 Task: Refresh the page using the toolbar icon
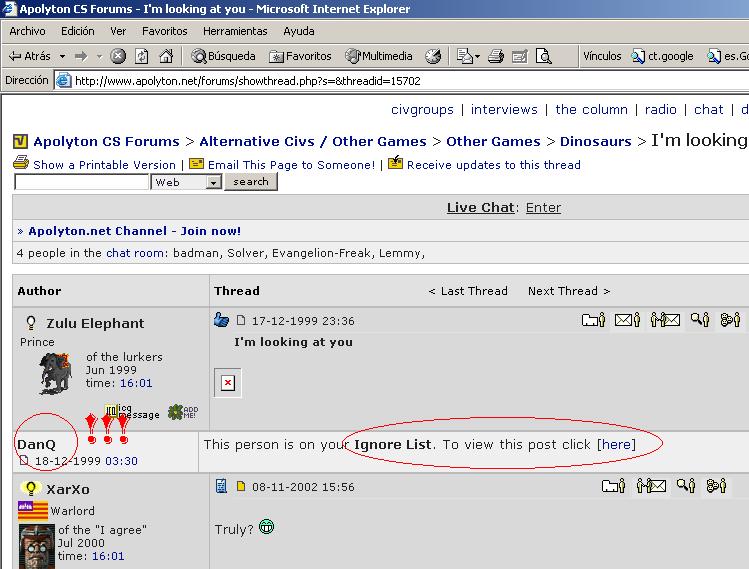tap(142, 57)
